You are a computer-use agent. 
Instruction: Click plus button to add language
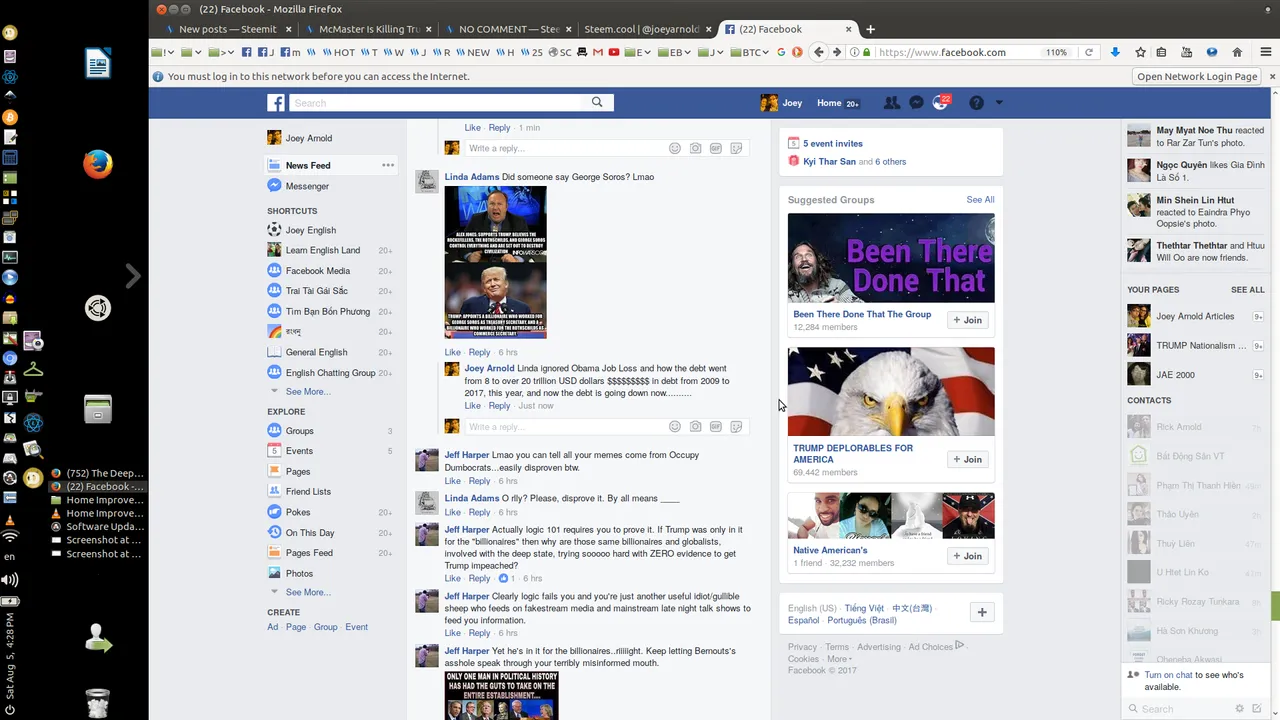pos(982,612)
